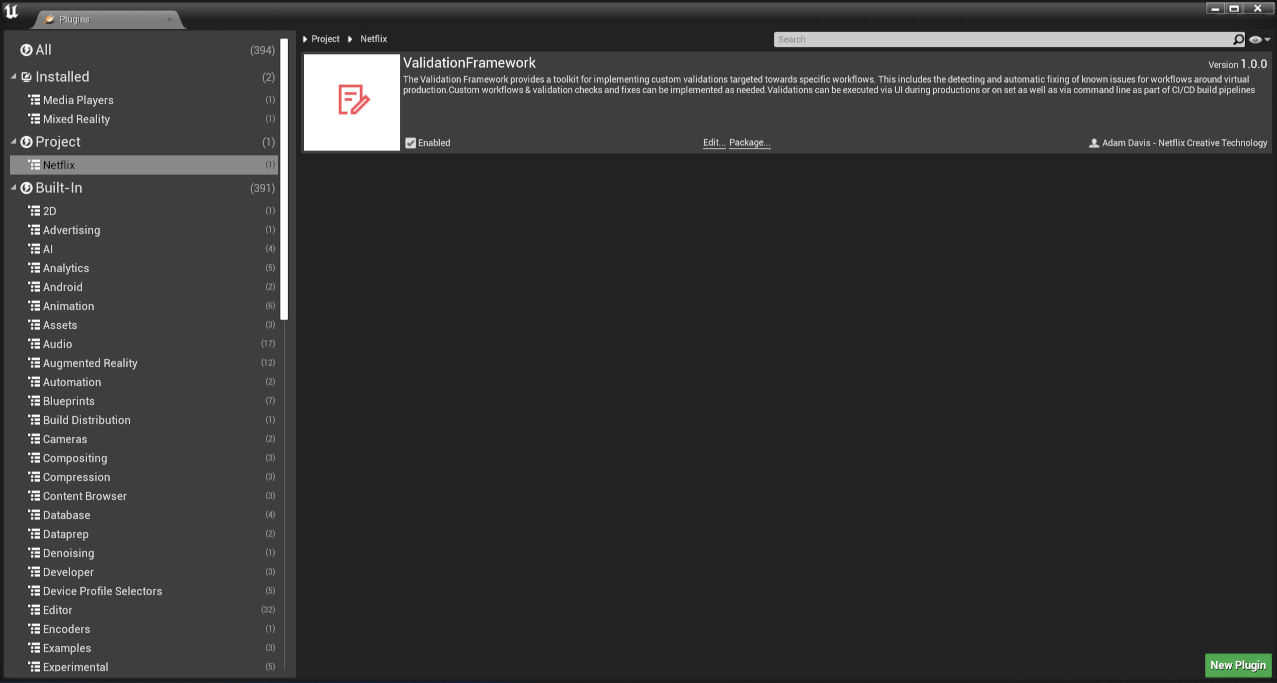Viewport: 1277px width, 683px height.
Task: Disable the ValidationFramework Enabled checkbox
Action: pyautogui.click(x=410, y=143)
